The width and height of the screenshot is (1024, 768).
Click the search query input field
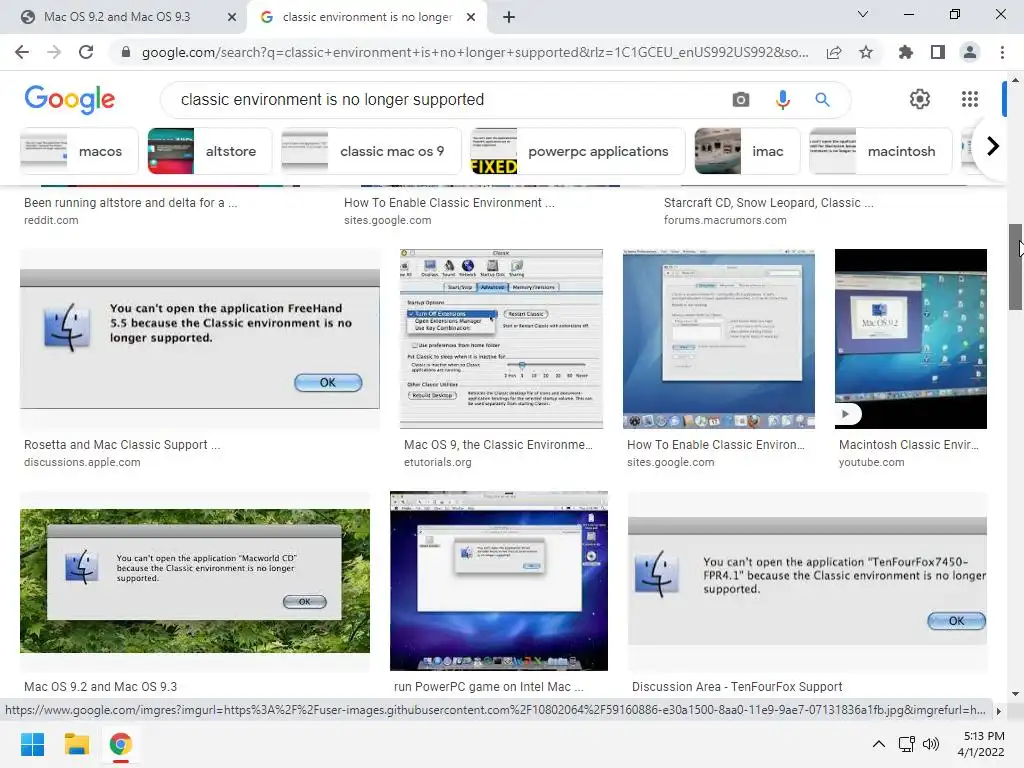pos(444,99)
